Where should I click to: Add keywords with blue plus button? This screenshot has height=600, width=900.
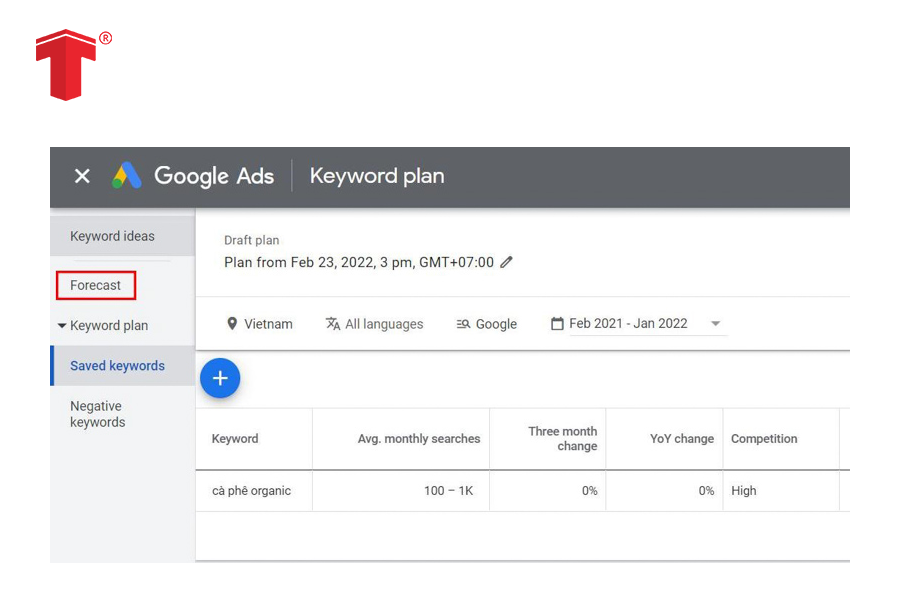(x=220, y=378)
